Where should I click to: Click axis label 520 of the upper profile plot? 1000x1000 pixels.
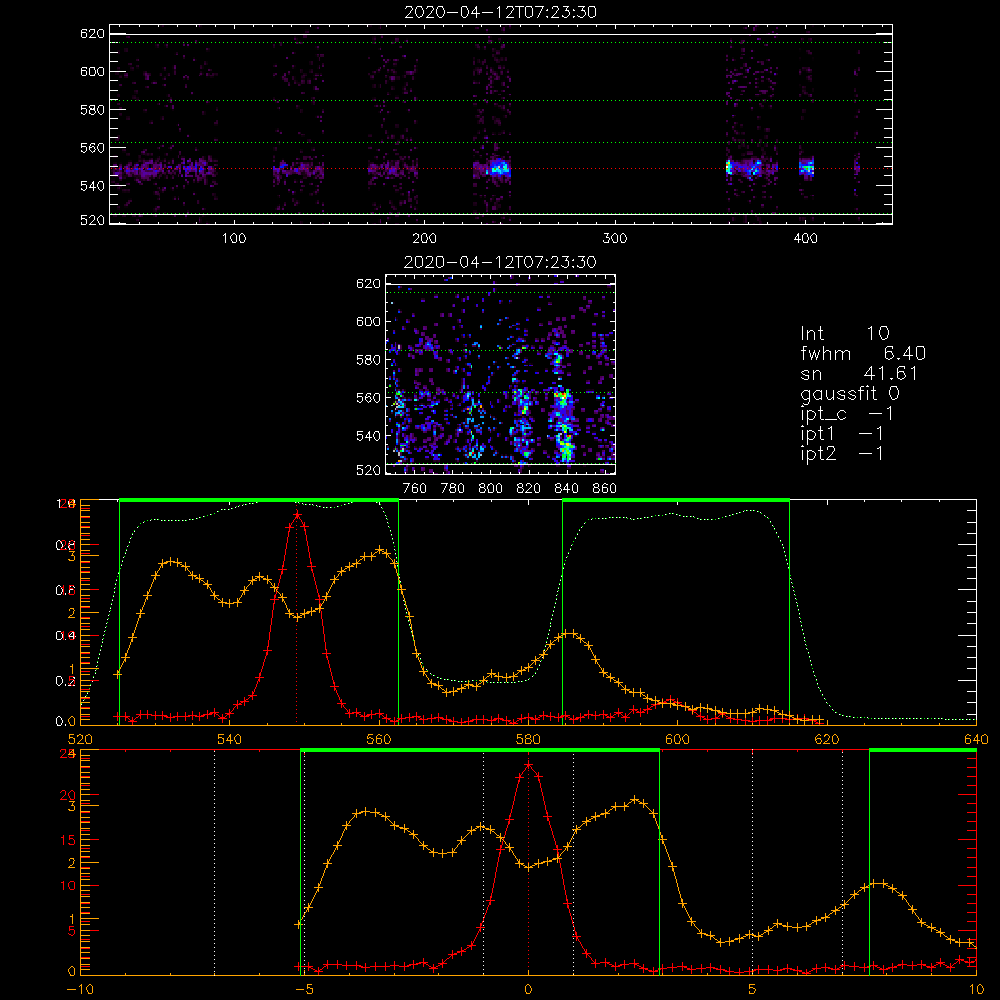click(x=80, y=739)
